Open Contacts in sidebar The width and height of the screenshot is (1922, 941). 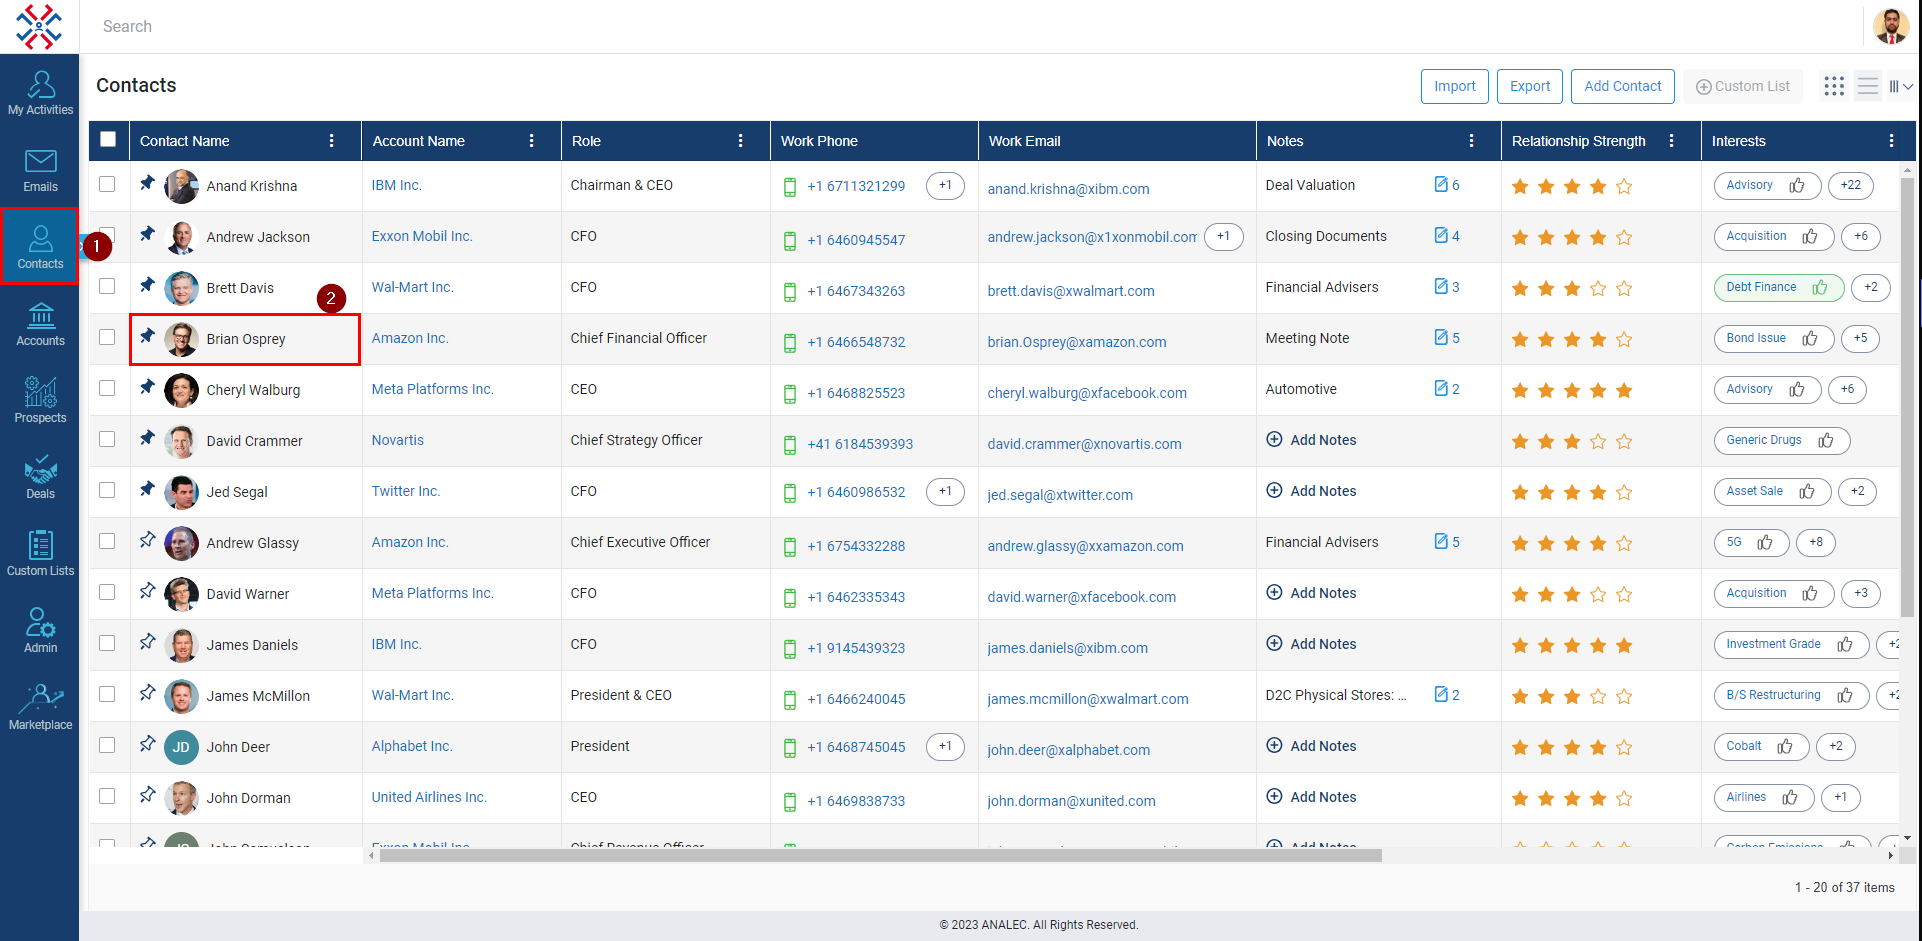(40, 247)
